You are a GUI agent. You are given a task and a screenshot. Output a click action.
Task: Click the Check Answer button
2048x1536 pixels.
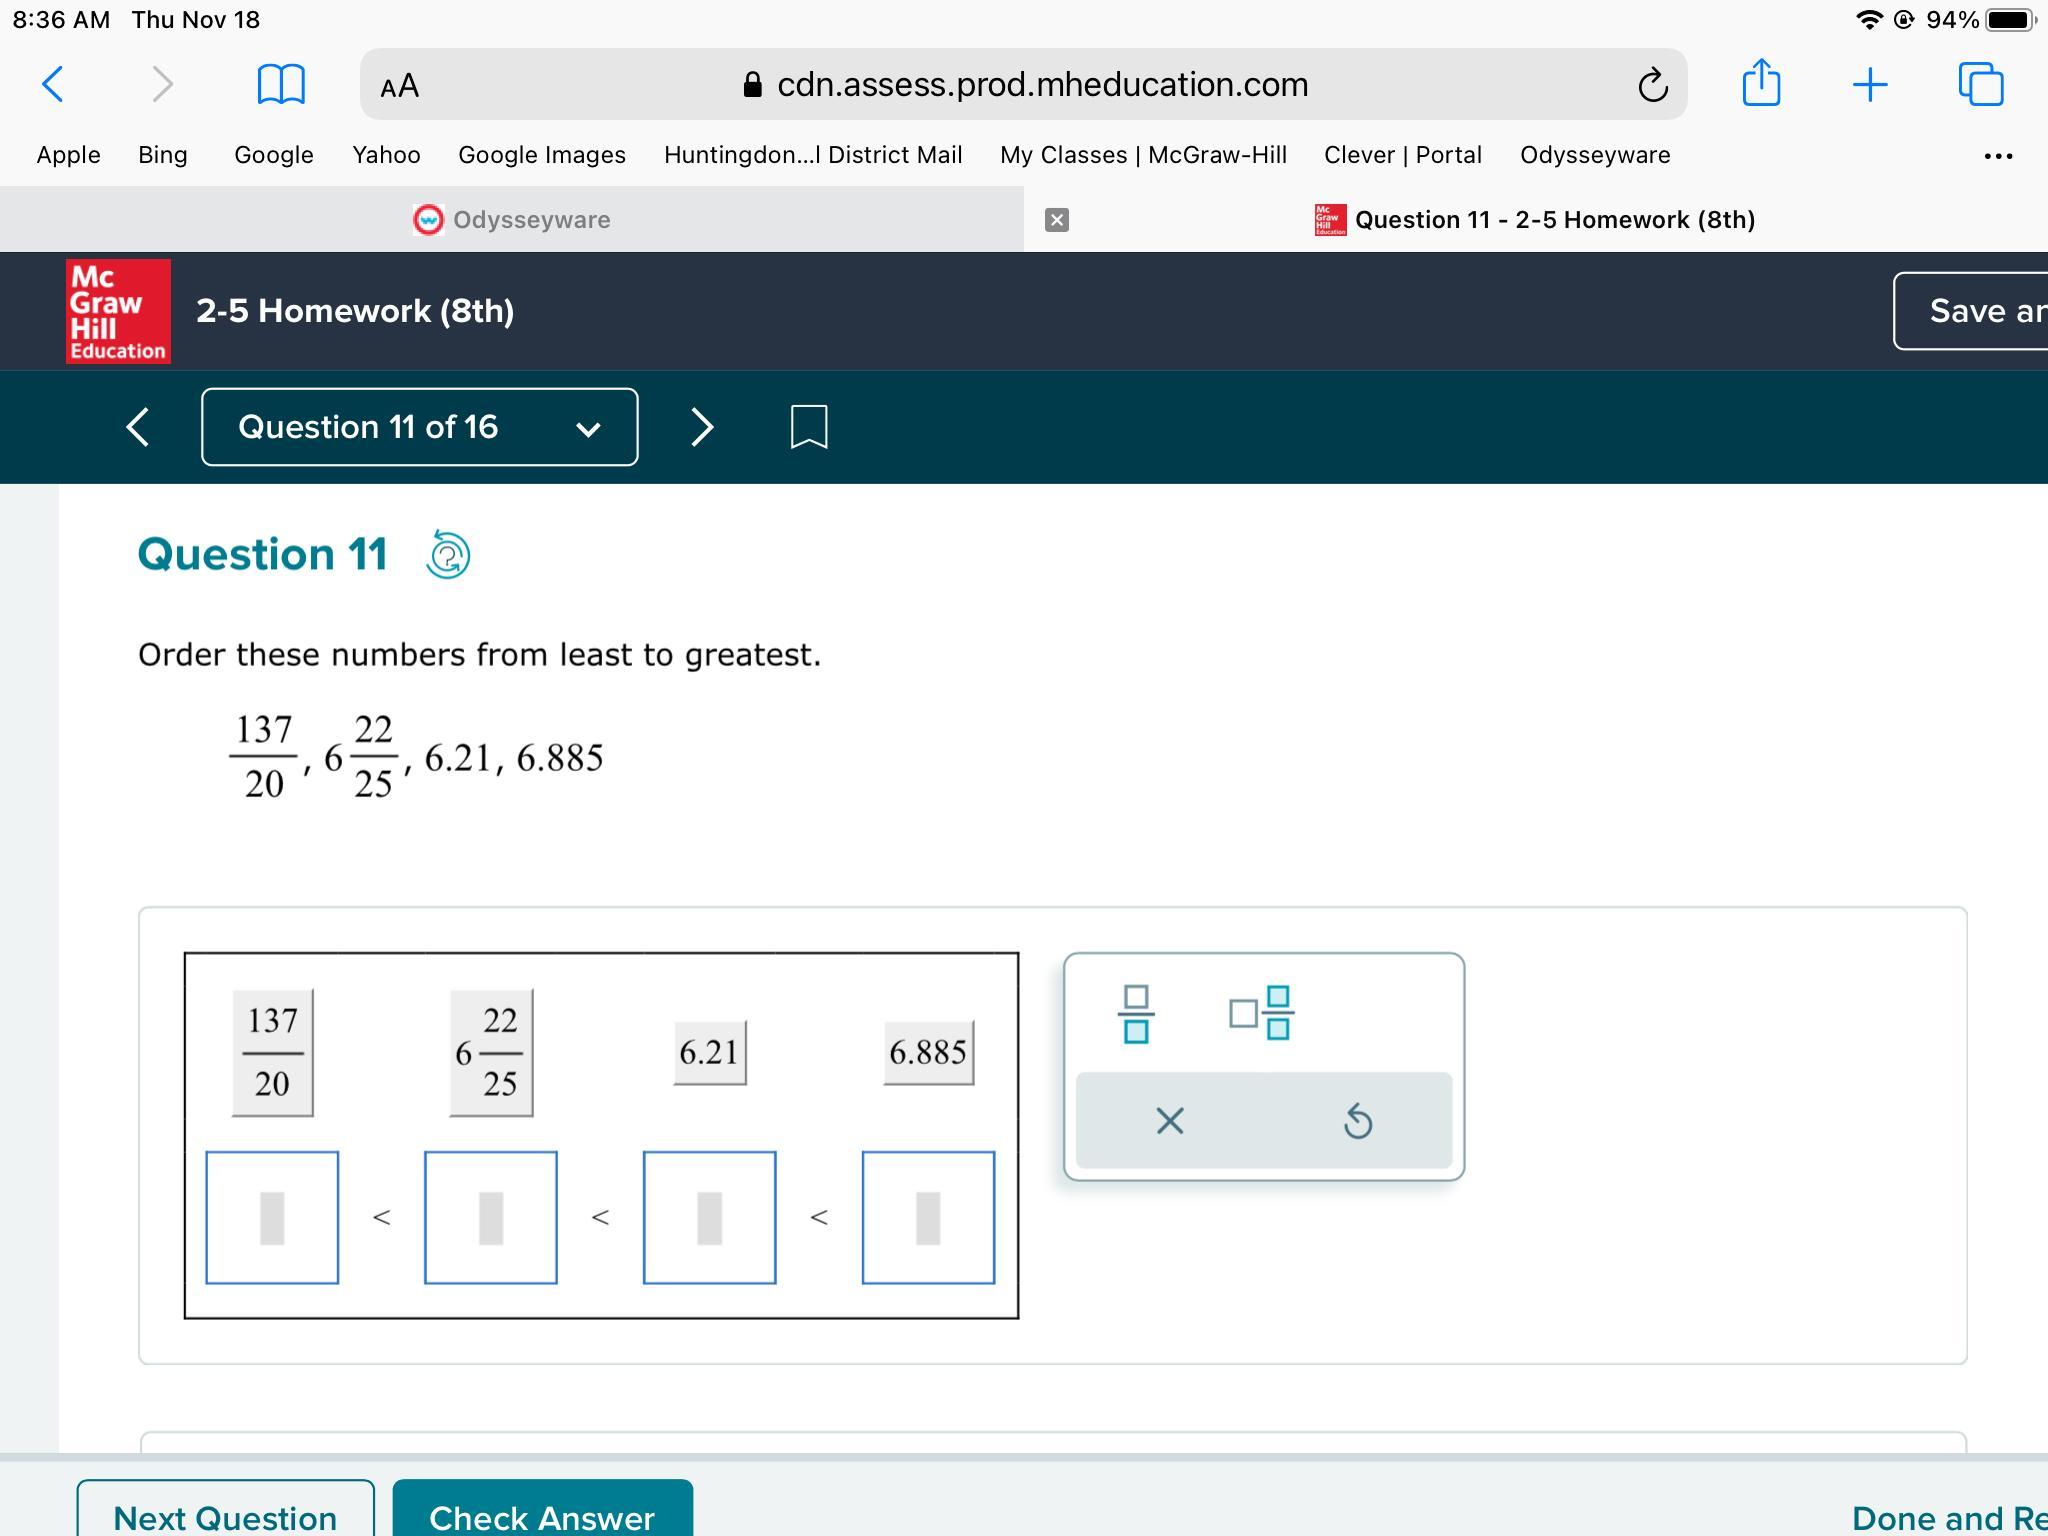(x=542, y=1514)
